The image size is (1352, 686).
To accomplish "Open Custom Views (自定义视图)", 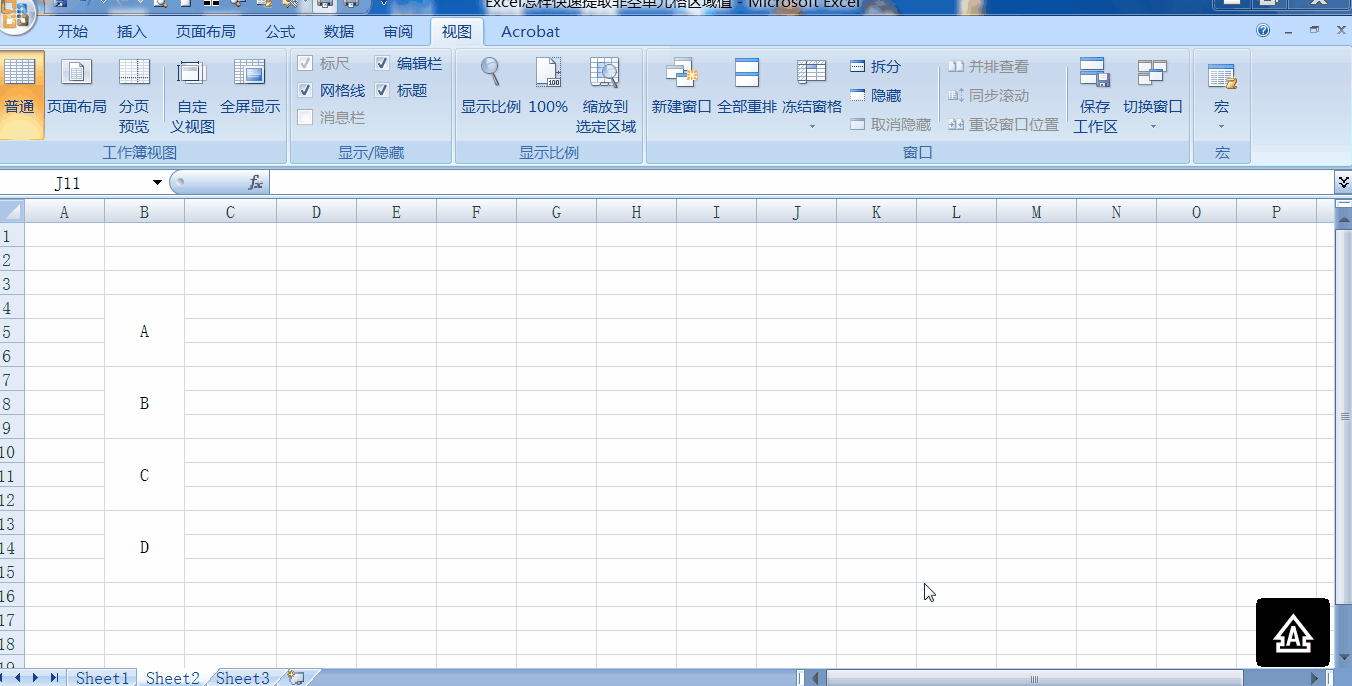I will click(192, 95).
